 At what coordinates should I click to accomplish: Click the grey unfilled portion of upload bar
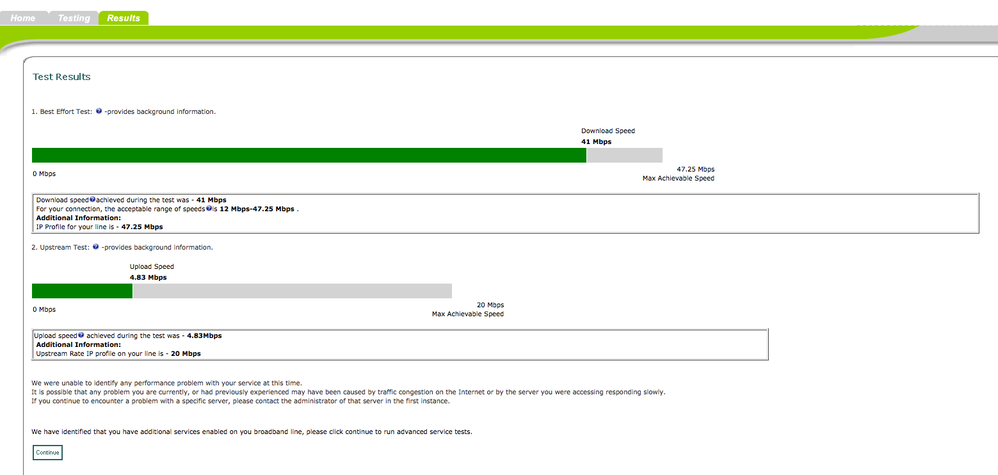pos(292,291)
